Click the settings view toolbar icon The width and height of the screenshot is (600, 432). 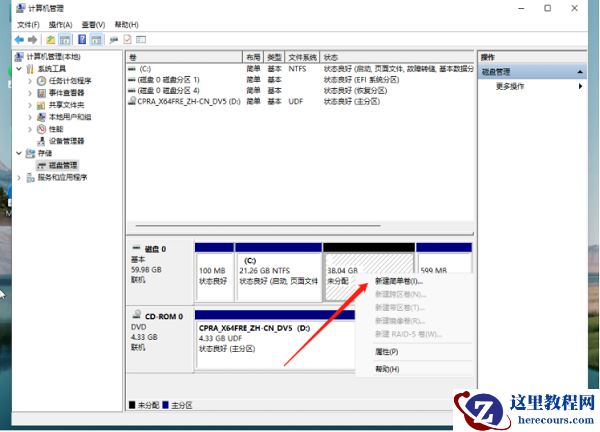pyautogui.click(x=141, y=39)
